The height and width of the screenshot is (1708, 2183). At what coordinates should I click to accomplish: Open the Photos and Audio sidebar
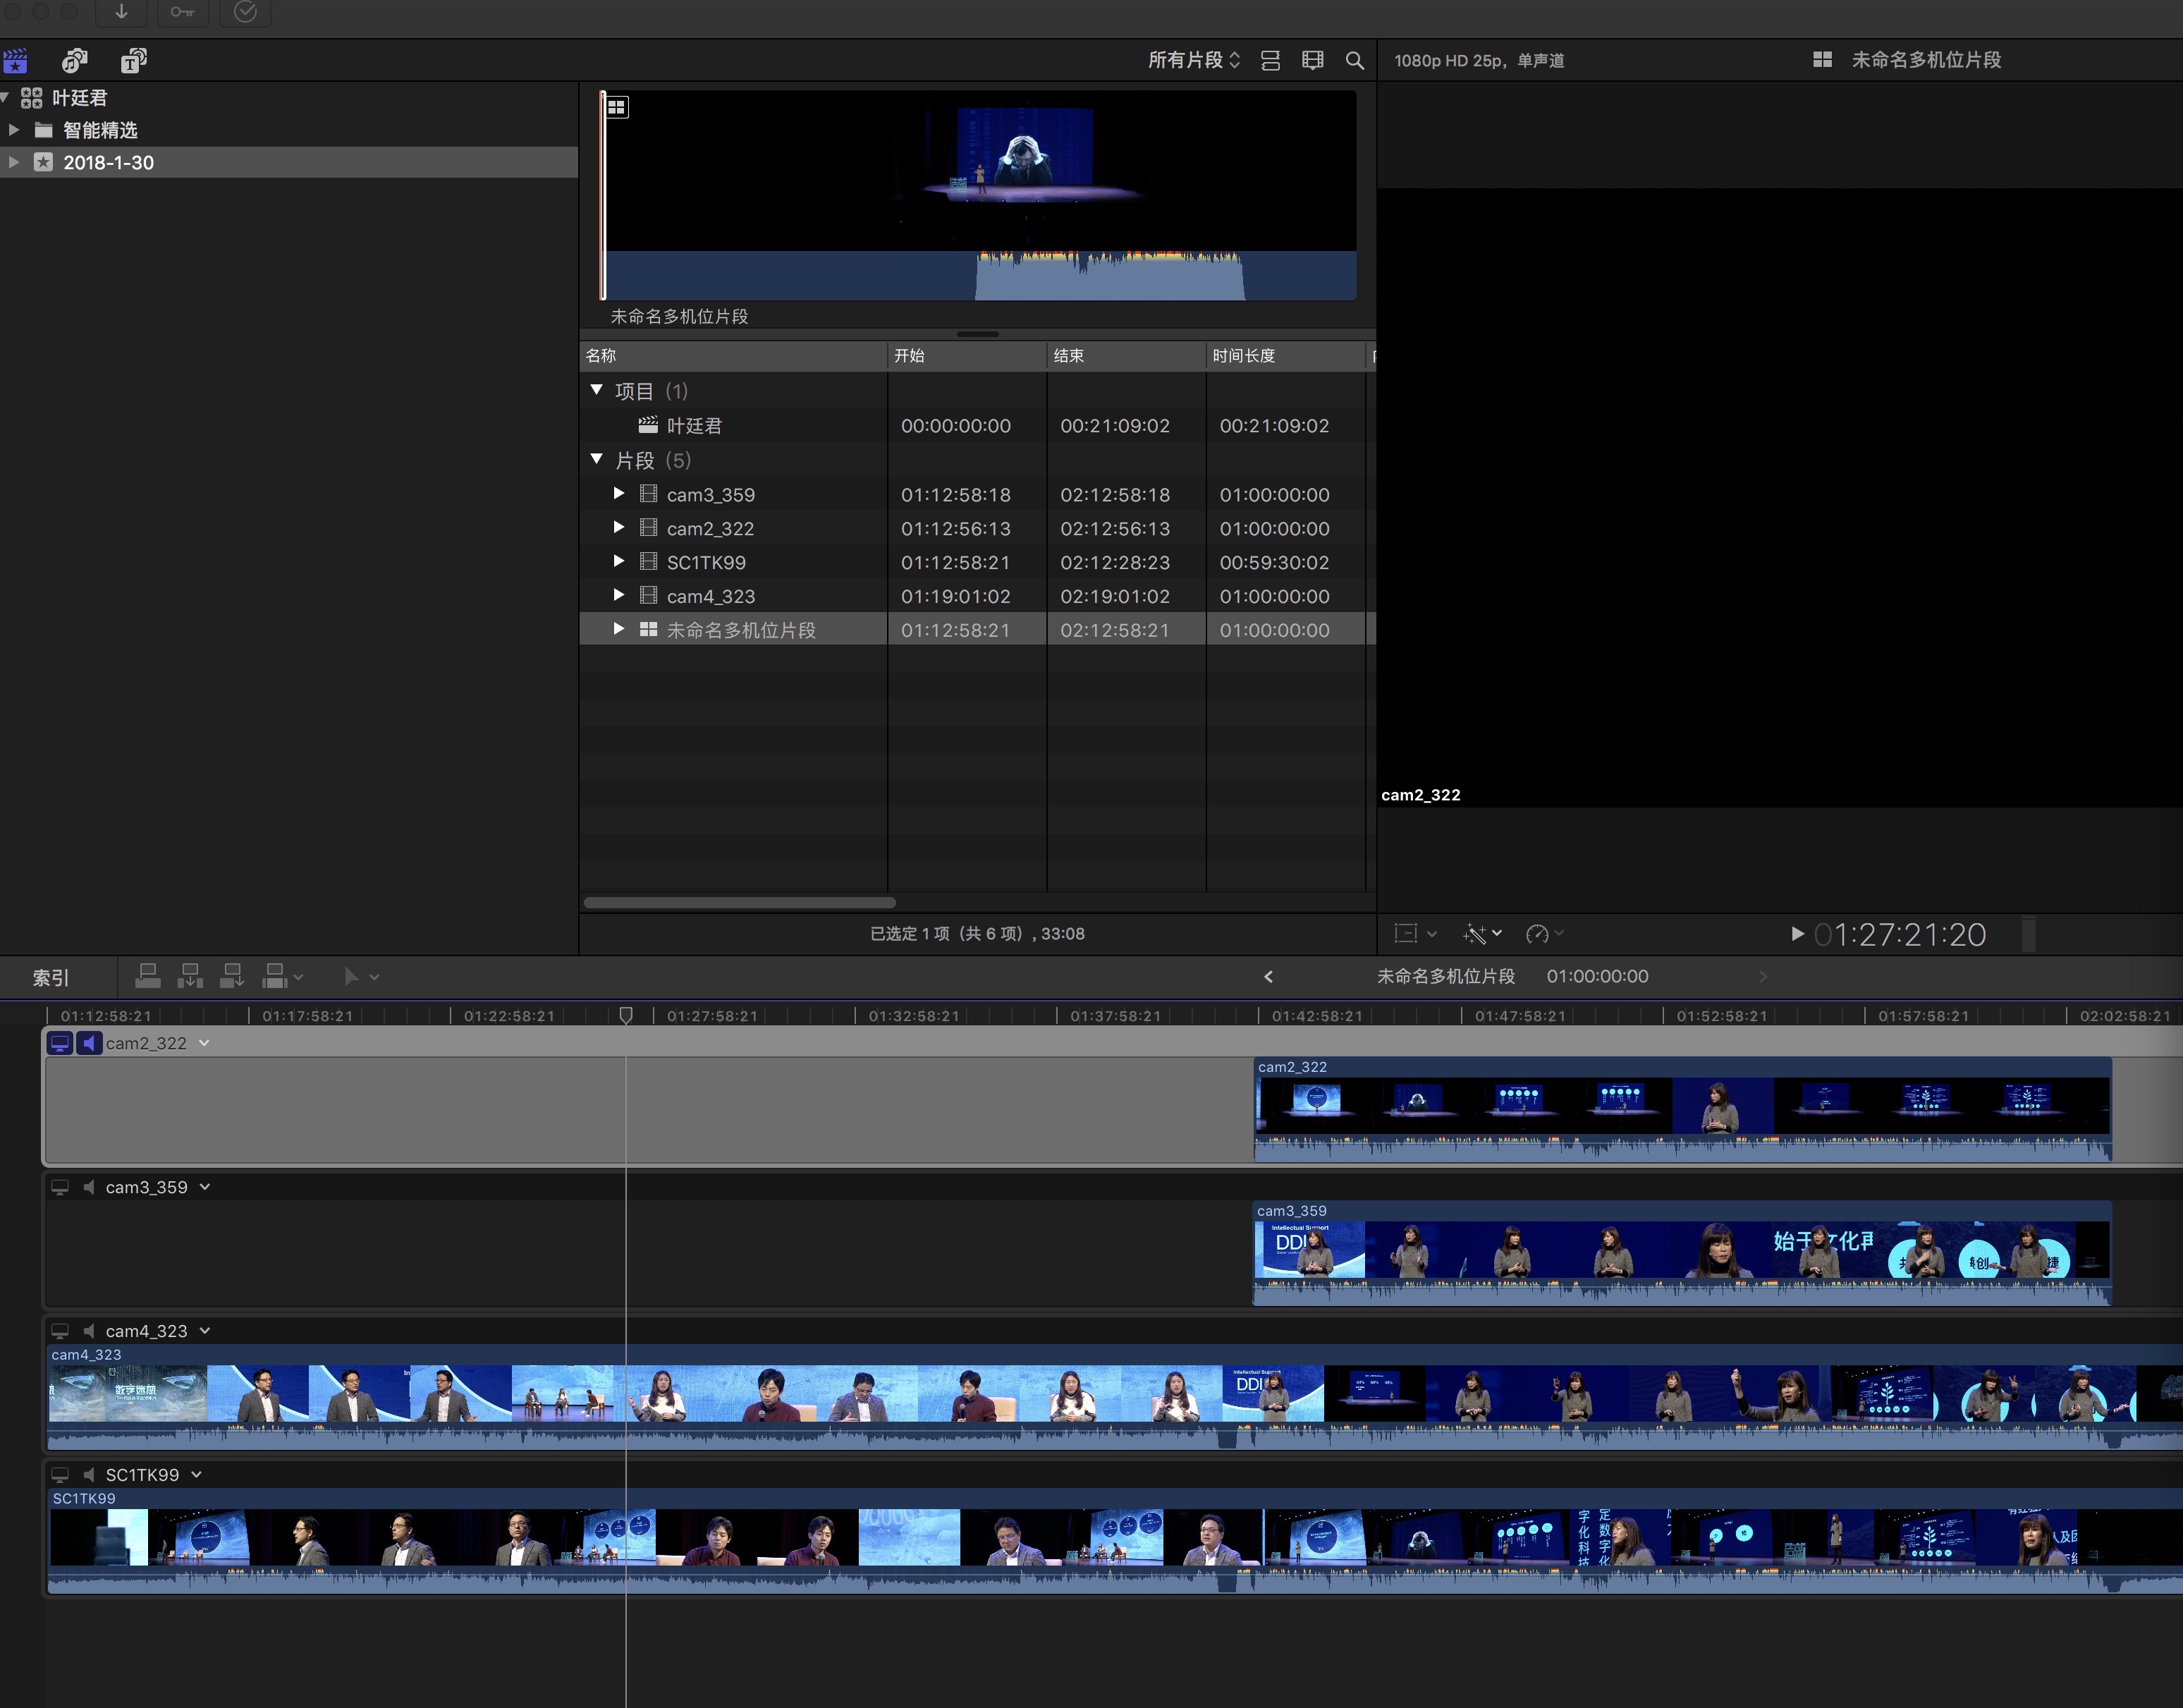[x=74, y=61]
